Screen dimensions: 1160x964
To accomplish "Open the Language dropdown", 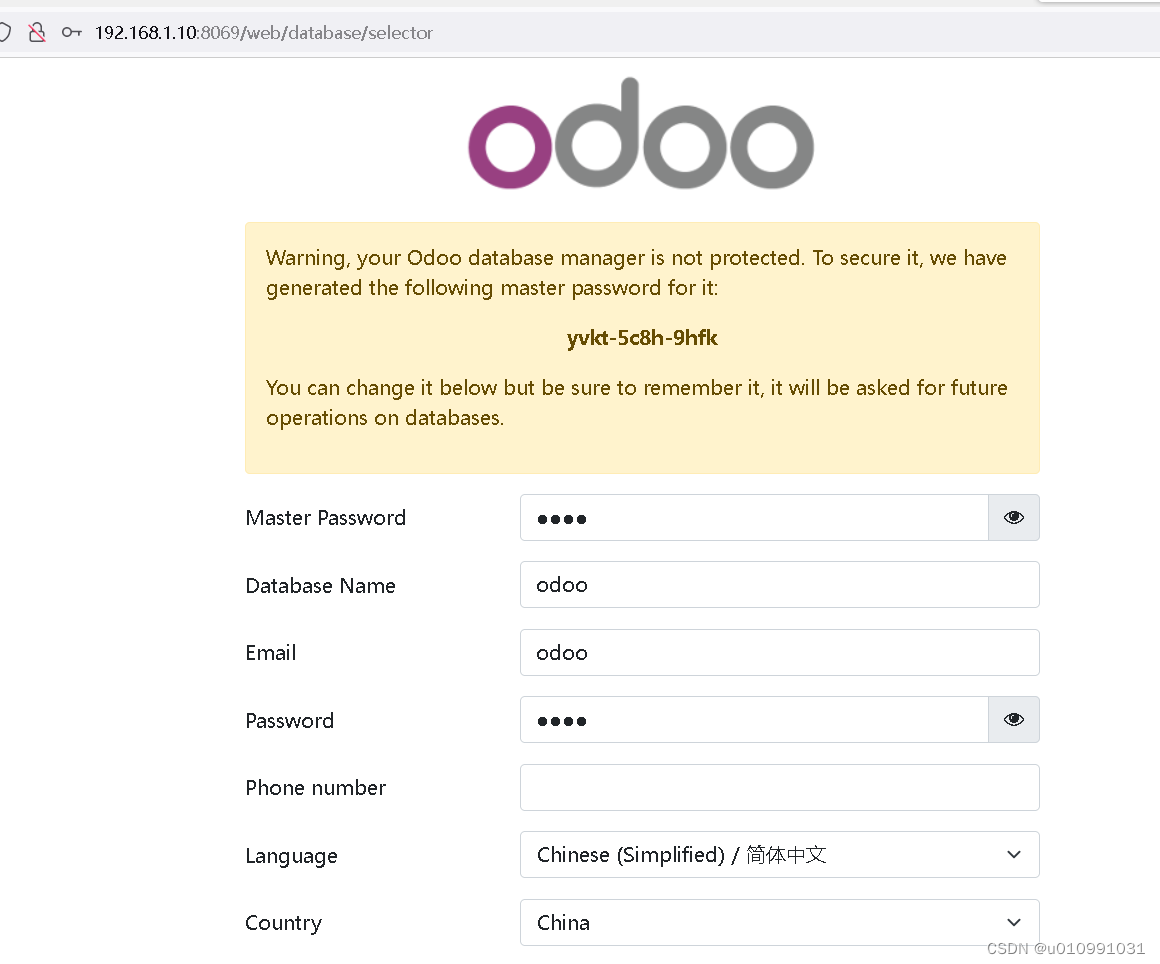I will point(779,855).
